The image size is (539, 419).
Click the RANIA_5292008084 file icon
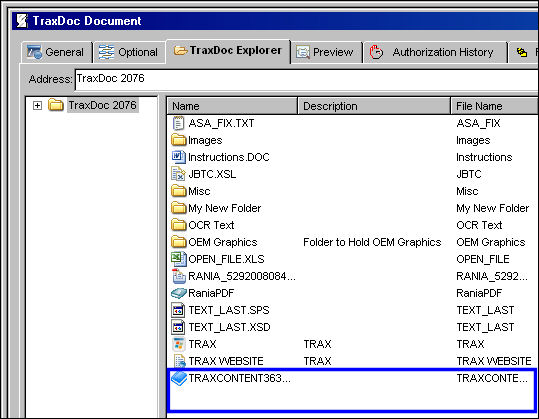(179, 276)
